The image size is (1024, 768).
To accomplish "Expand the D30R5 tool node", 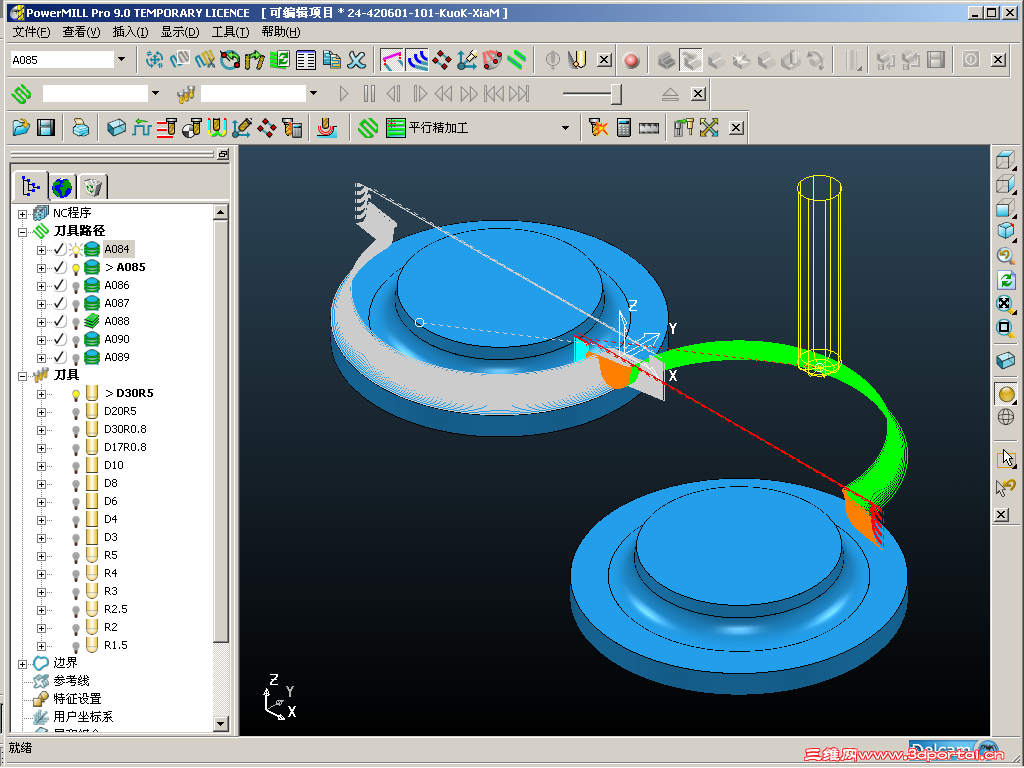I will click(41, 394).
